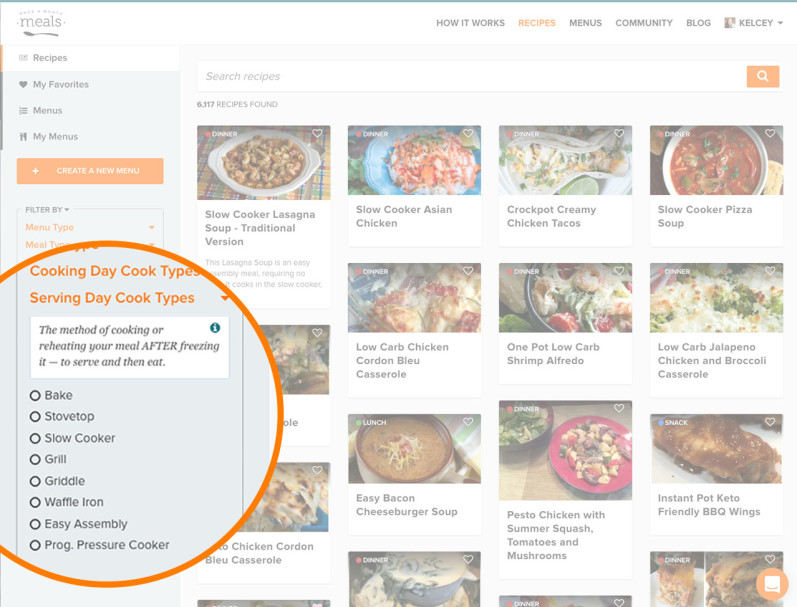Open How It Works page

tap(470, 23)
